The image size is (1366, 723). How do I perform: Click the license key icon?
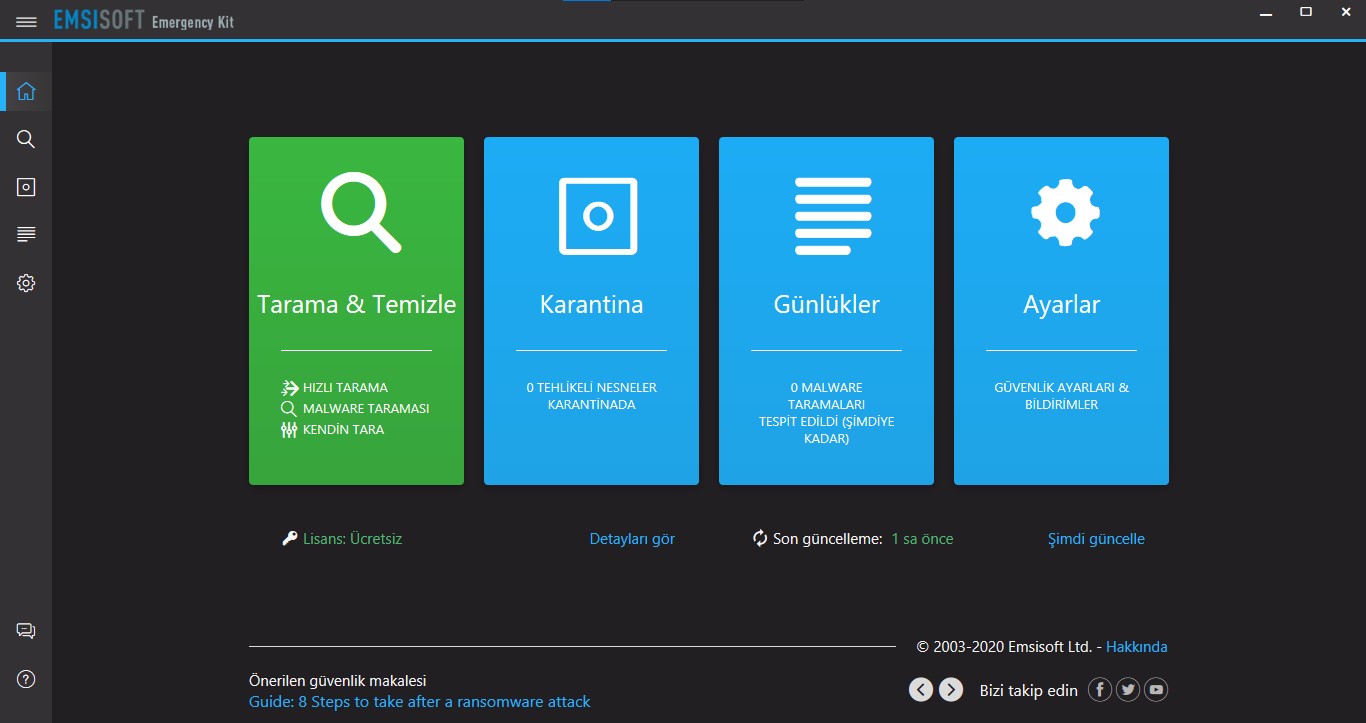click(290, 539)
